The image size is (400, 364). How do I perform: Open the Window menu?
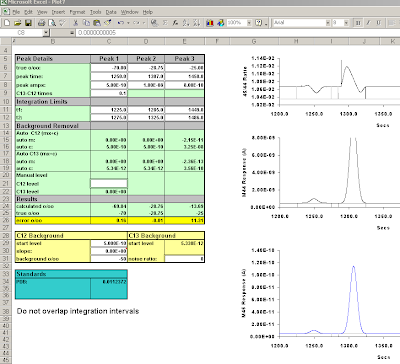pos(130,12)
